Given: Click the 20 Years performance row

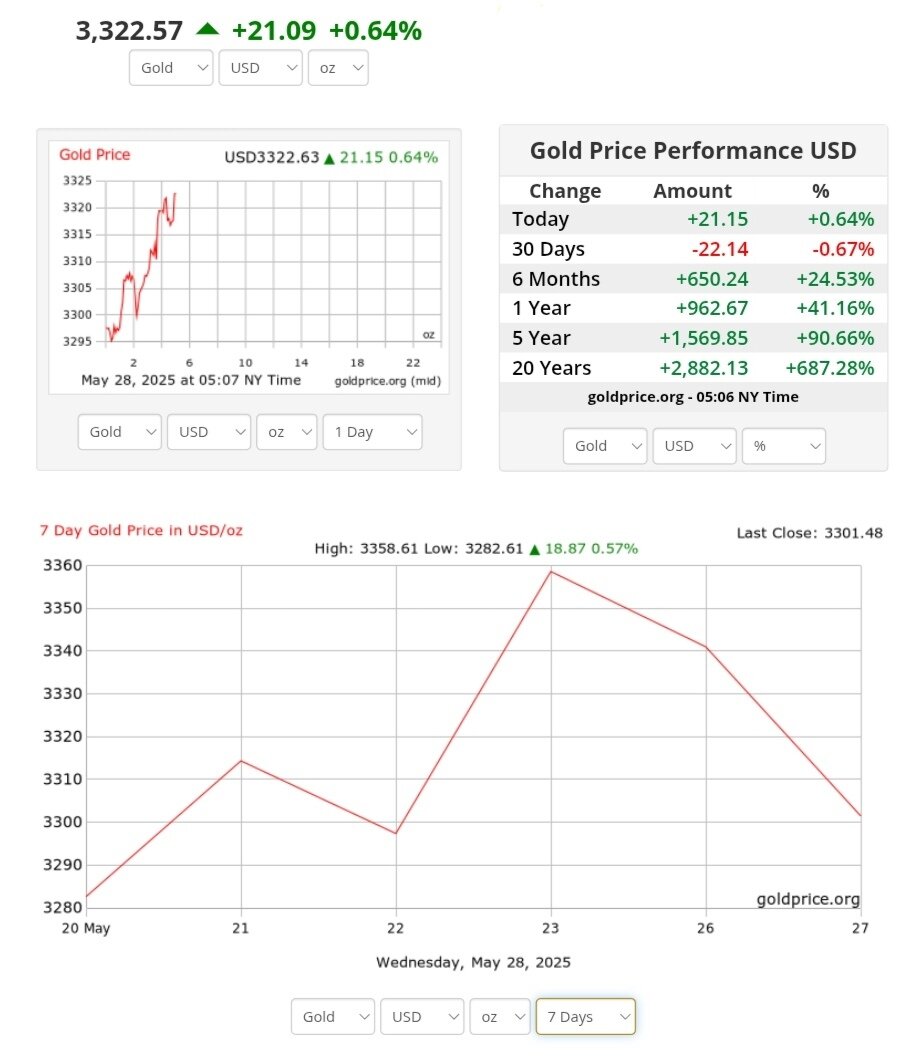Looking at the screenshot, I should (x=692, y=368).
